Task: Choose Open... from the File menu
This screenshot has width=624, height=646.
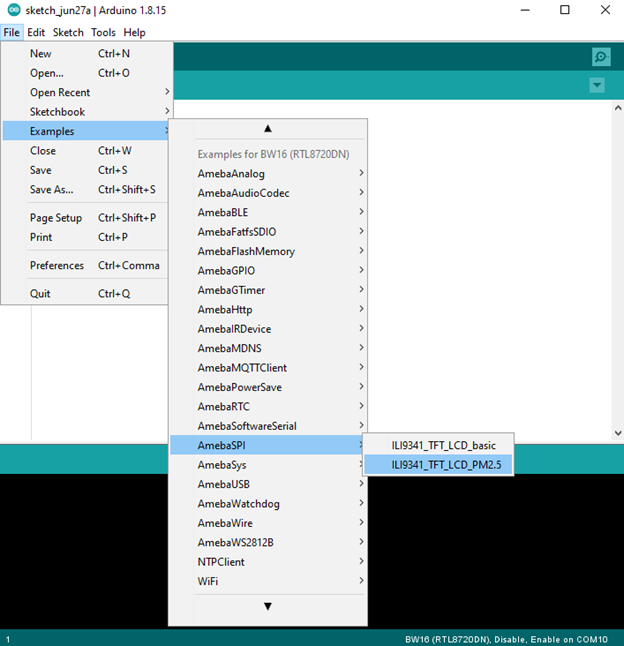Action: click(87, 73)
